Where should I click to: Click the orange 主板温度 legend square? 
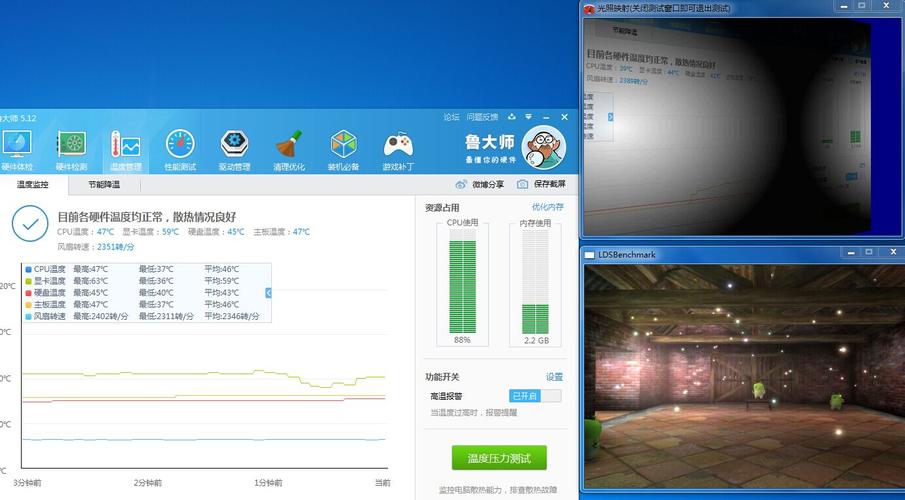pyautogui.click(x=28, y=305)
